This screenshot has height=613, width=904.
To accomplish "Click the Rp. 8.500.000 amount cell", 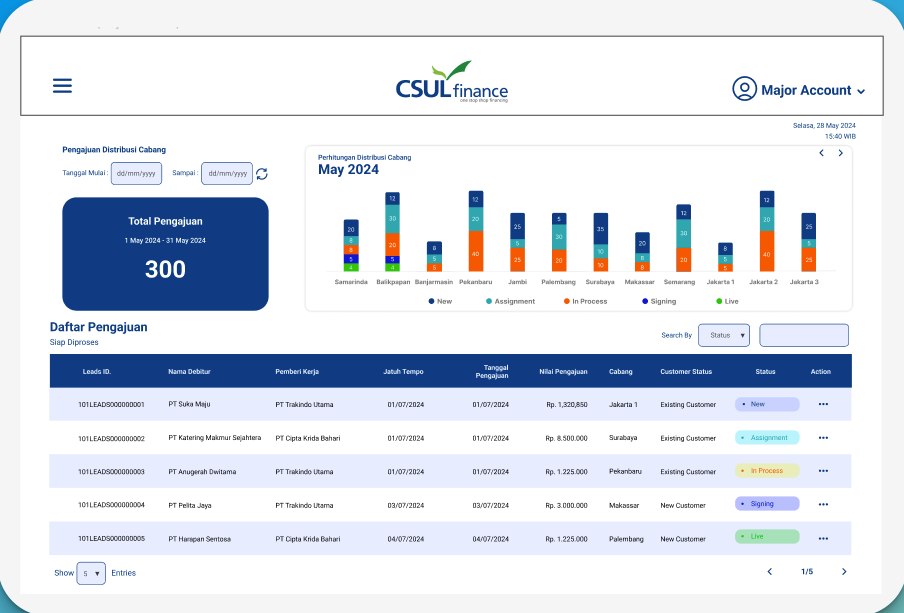I will click(x=566, y=438).
